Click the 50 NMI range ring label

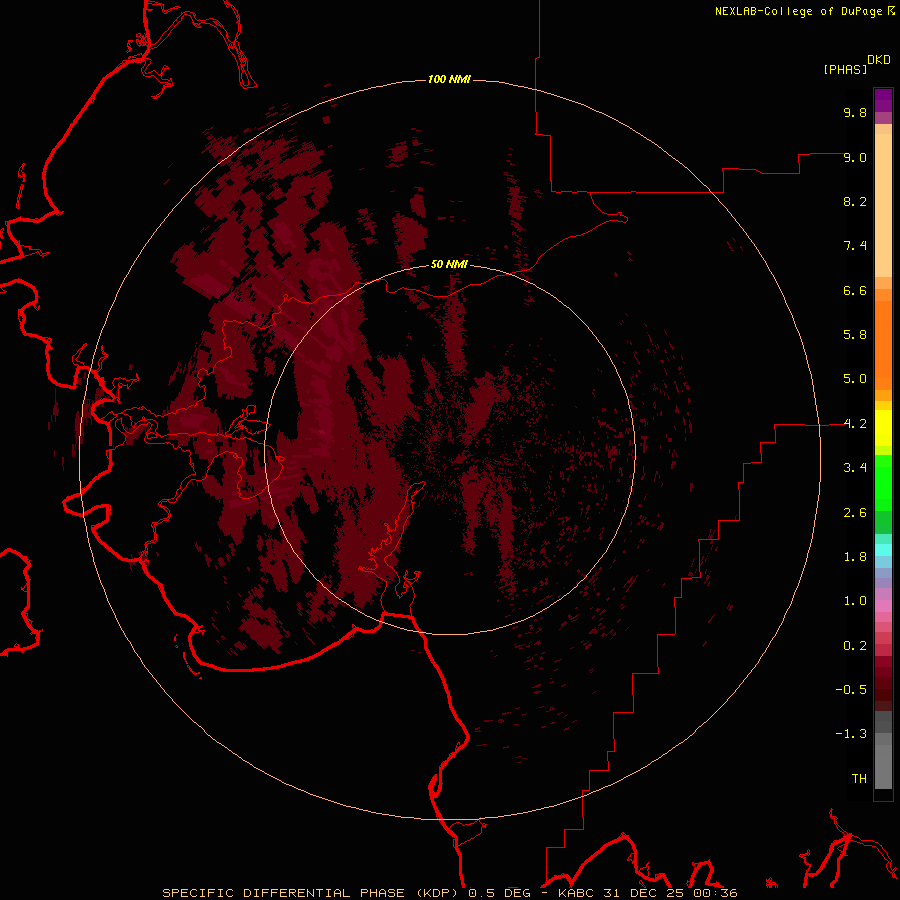coord(449,264)
